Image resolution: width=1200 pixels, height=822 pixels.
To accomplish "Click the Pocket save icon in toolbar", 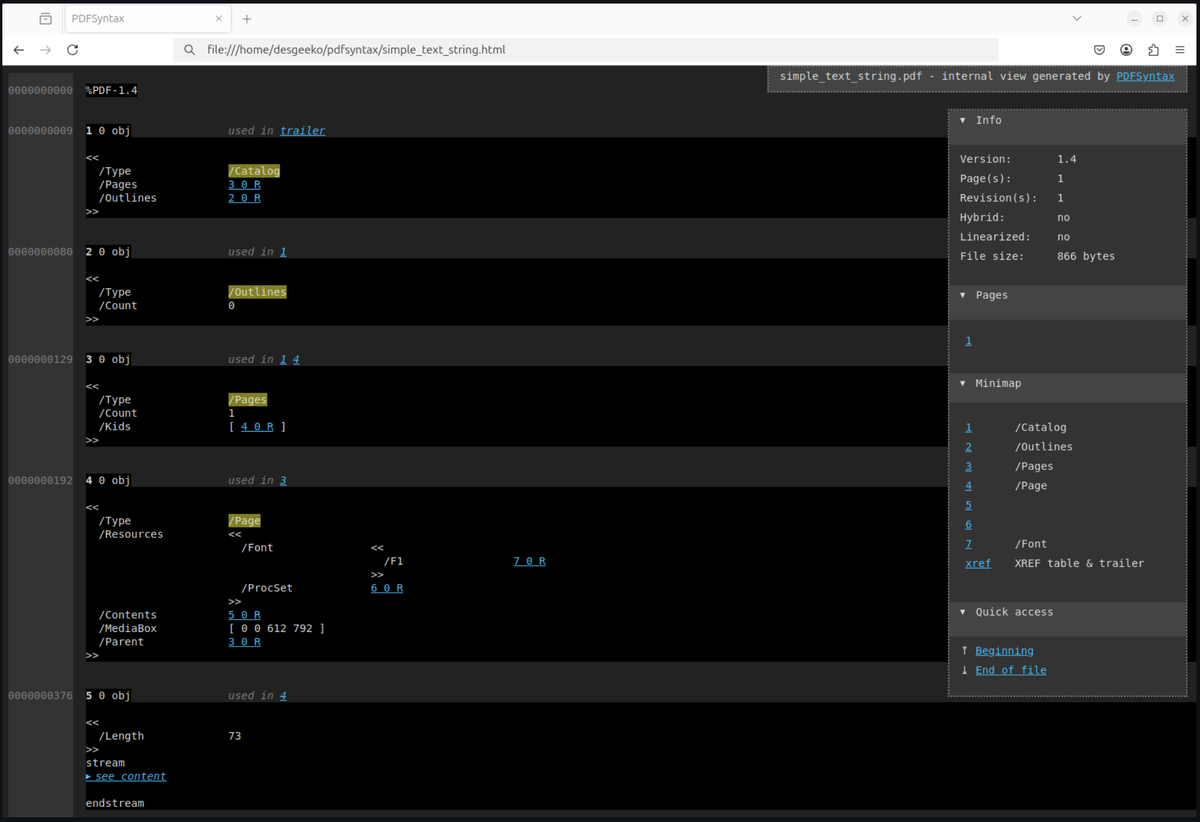I will (1099, 49).
